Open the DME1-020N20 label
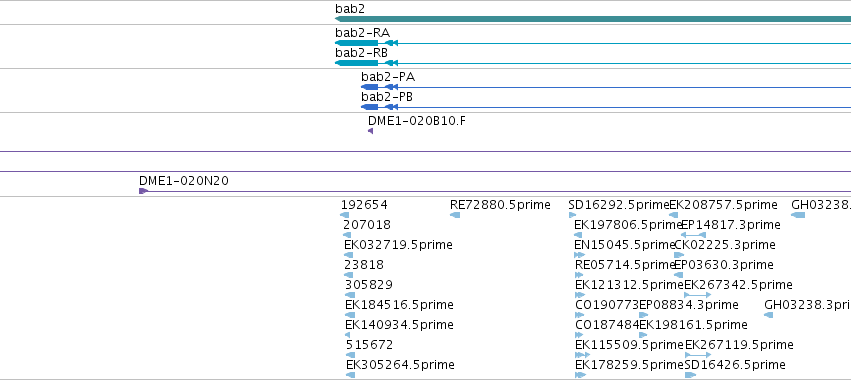The height and width of the screenshot is (380, 851). tap(184, 181)
